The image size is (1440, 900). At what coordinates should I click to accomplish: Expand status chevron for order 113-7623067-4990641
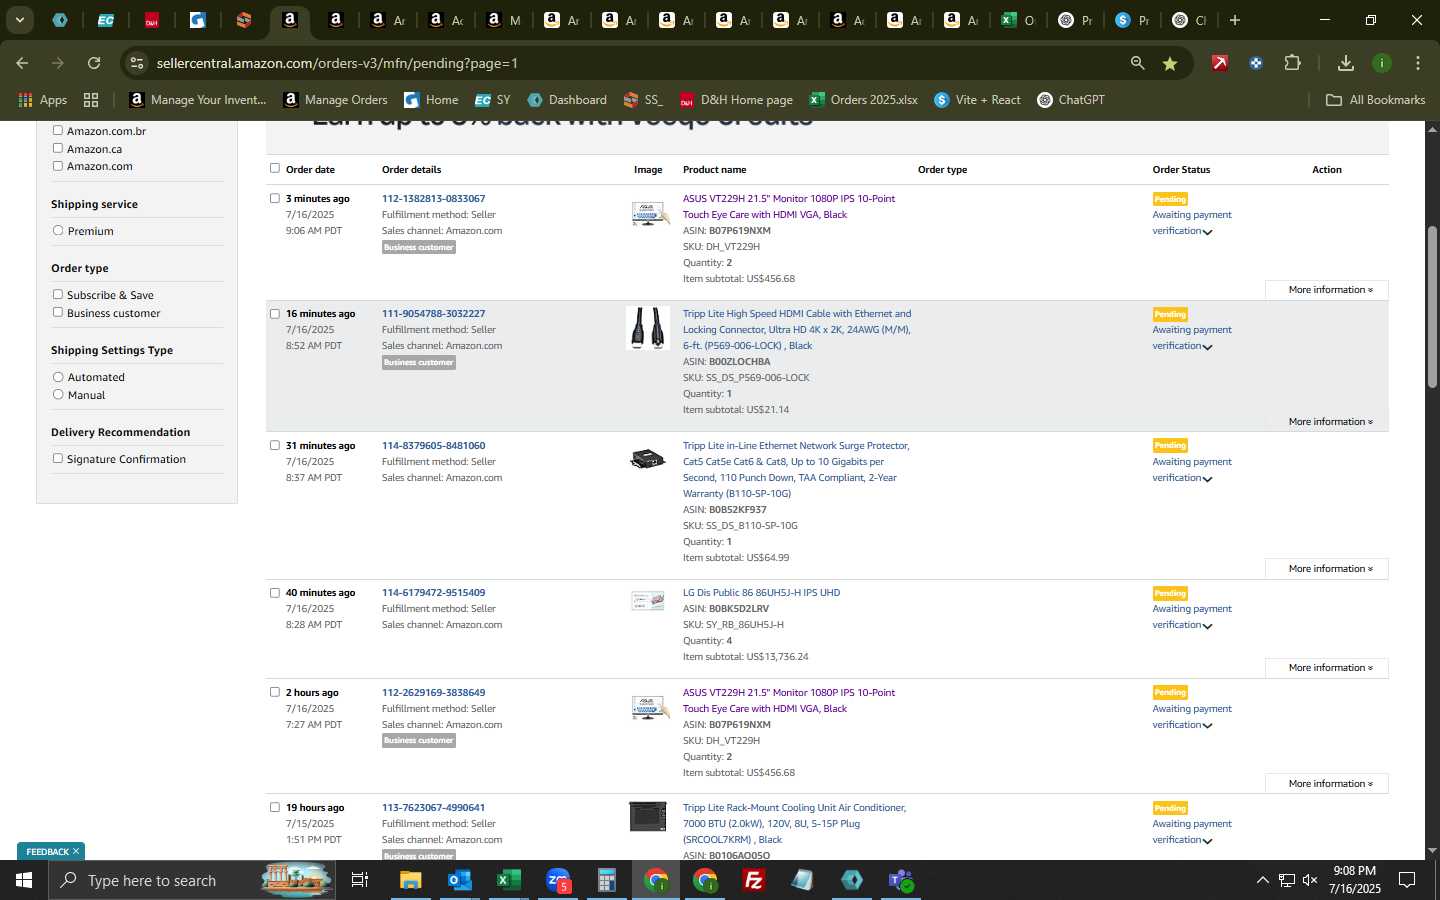[1208, 841]
